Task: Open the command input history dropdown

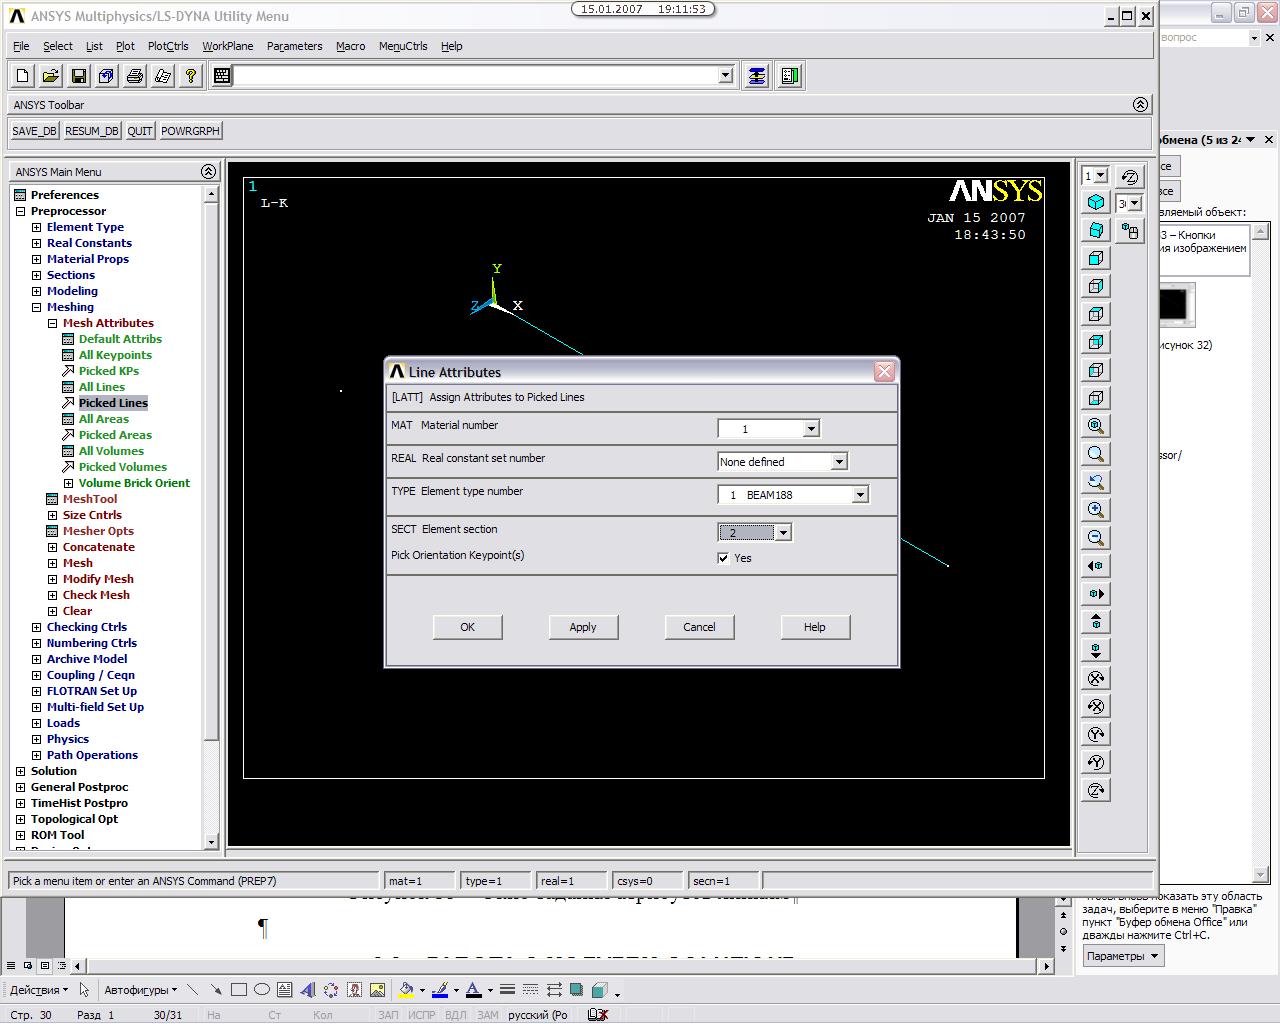Action: click(x=726, y=76)
